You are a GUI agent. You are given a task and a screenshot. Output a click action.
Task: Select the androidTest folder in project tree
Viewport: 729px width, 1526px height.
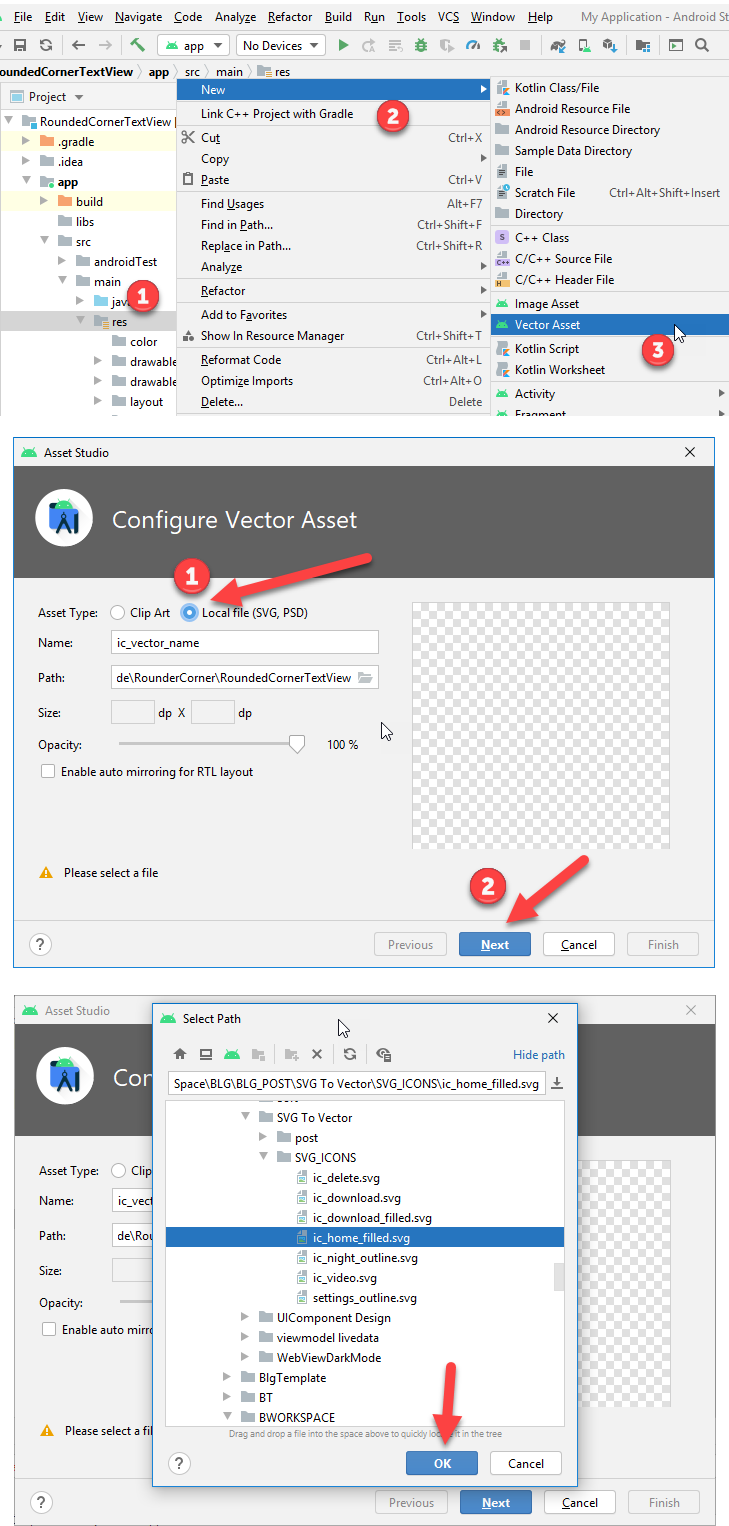125,261
